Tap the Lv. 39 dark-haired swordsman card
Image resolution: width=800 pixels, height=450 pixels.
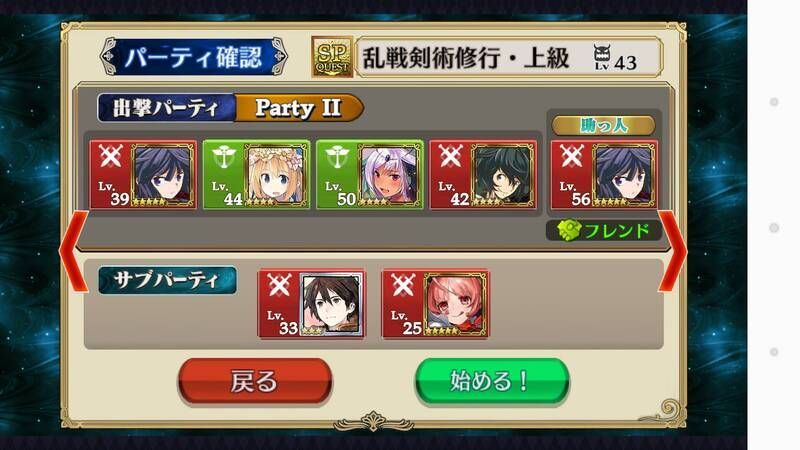(x=143, y=175)
